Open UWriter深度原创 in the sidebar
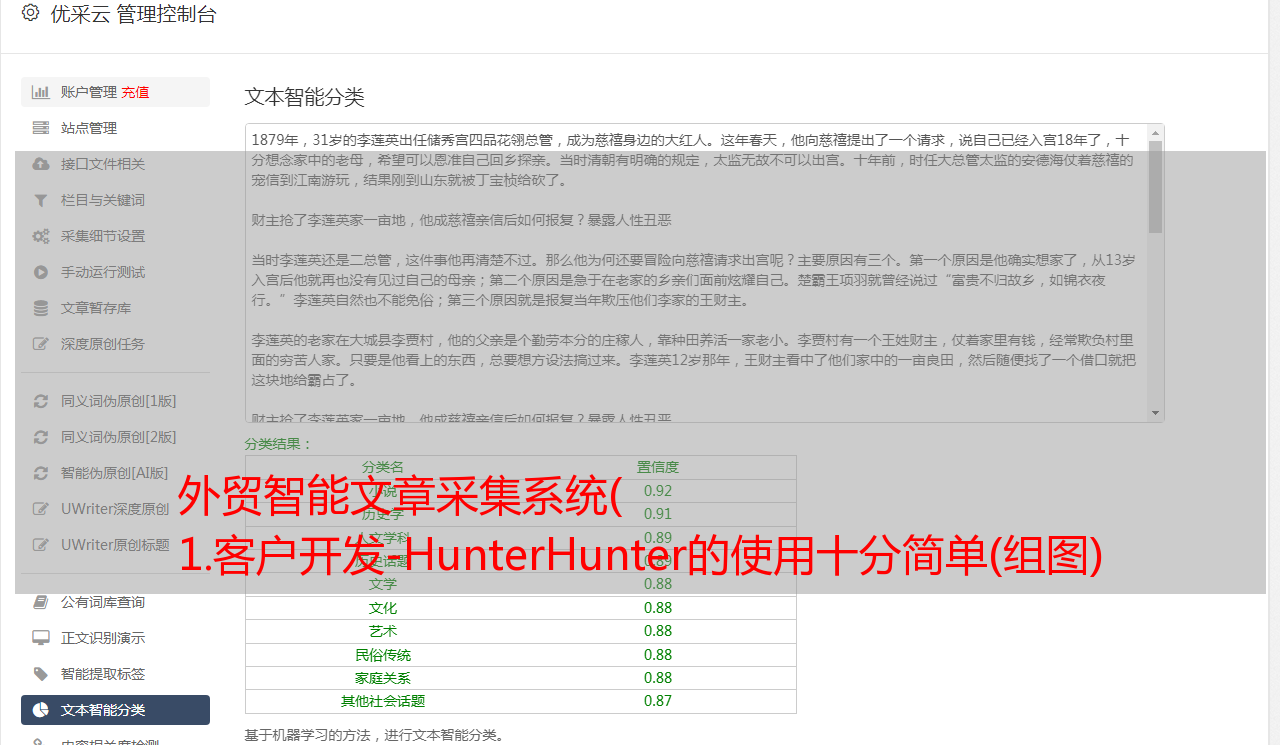Viewport: 1280px width, 745px height. [115, 509]
